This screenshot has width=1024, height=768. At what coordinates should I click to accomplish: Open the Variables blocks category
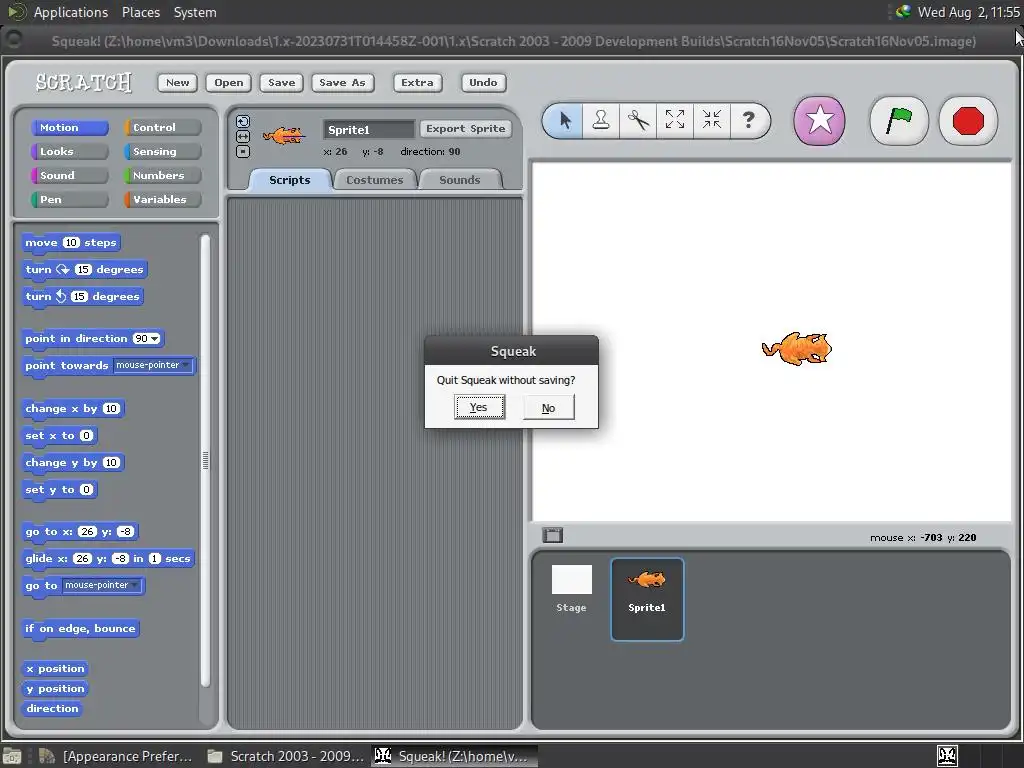pyautogui.click(x=162, y=199)
